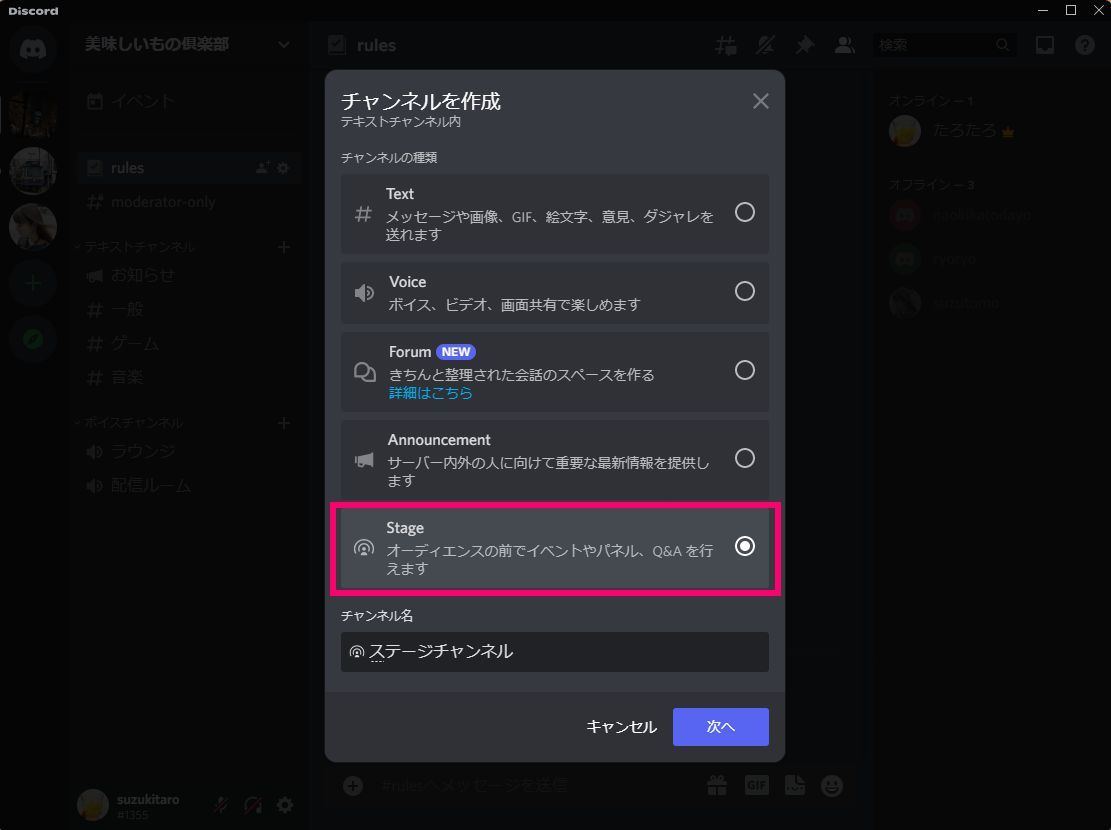Screen dimensions: 1111x830
Task: Click the 検索 search box
Action: coord(944,45)
